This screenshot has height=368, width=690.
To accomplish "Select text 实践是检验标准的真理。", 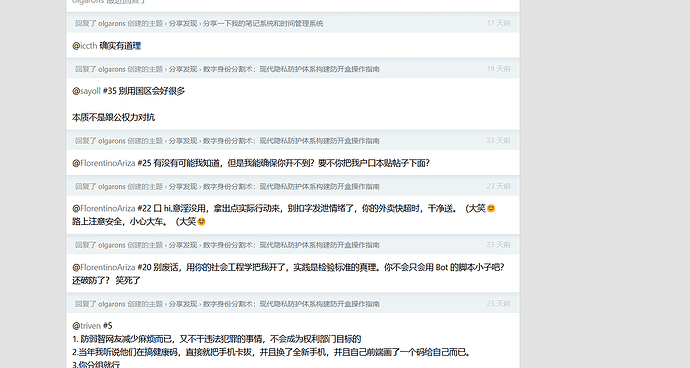I will pyautogui.click(x=338, y=267).
